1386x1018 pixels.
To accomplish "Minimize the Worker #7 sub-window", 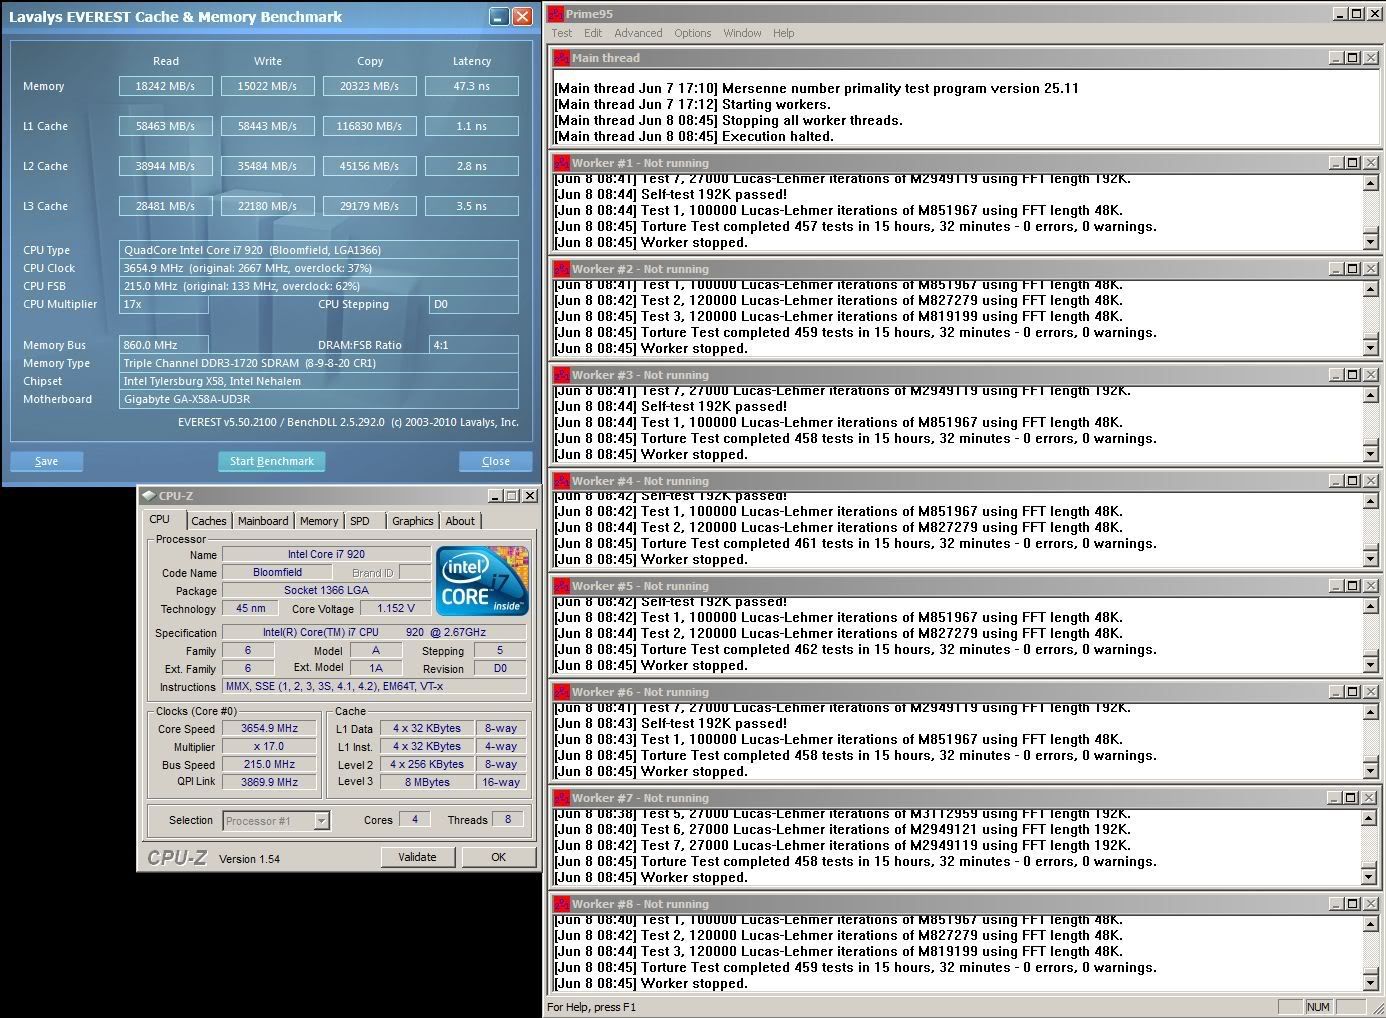I will [x=1335, y=798].
